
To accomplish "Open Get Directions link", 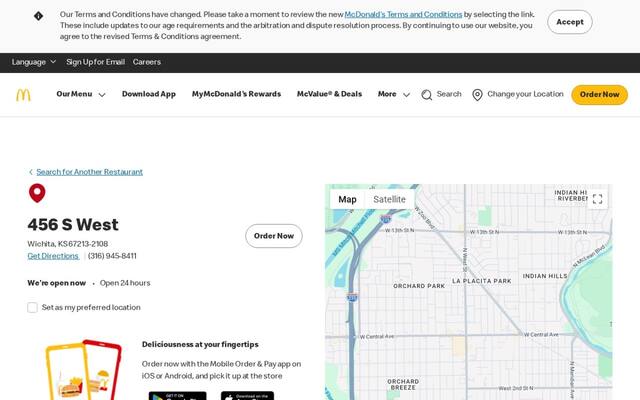I will [53, 256].
